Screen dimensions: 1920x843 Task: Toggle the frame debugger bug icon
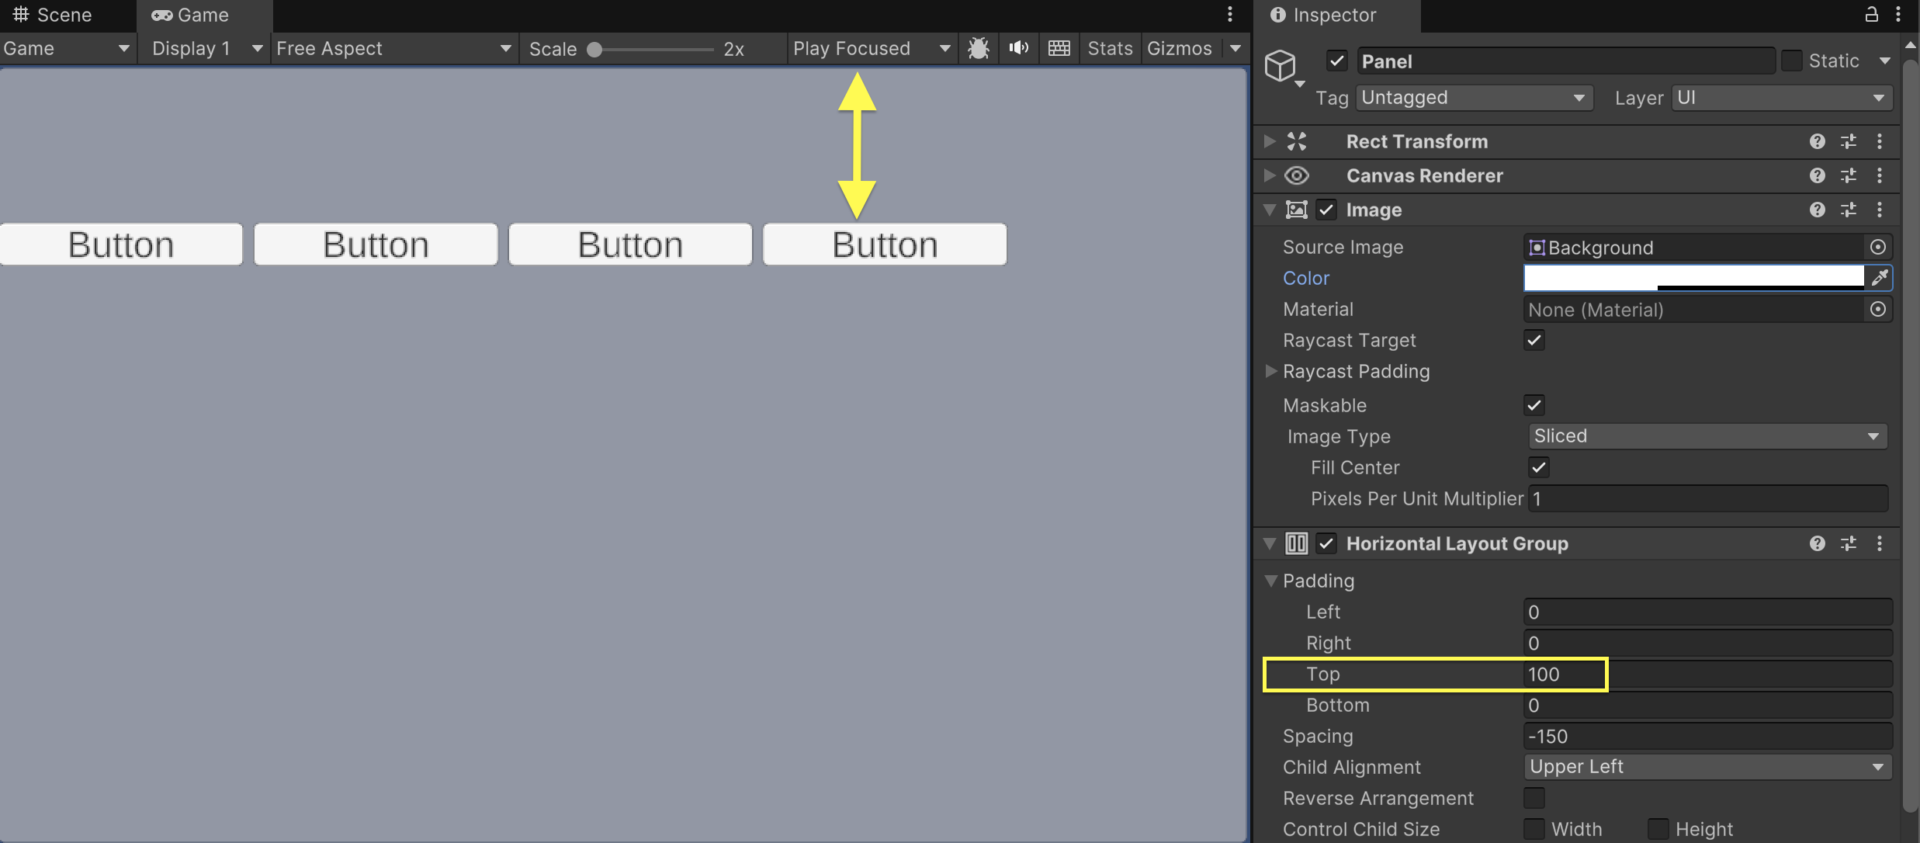click(978, 48)
